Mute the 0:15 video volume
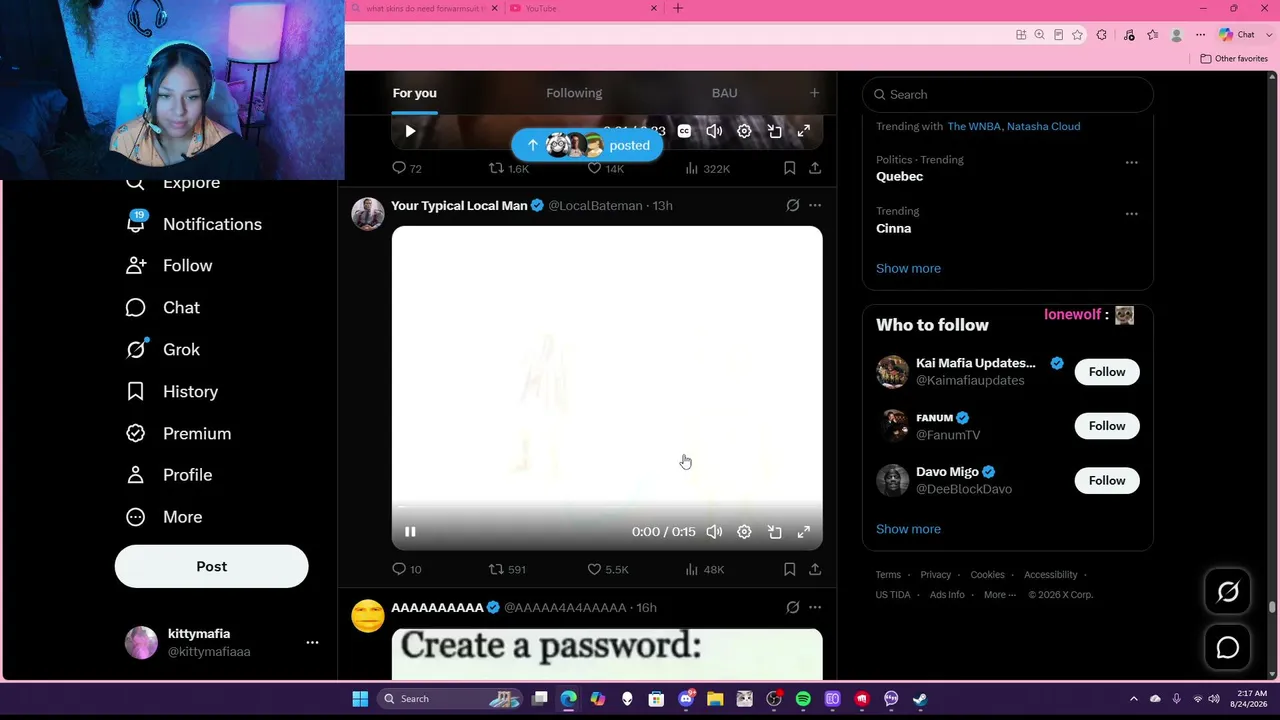Viewport: 1280px width, 720px height. [714, 532]
